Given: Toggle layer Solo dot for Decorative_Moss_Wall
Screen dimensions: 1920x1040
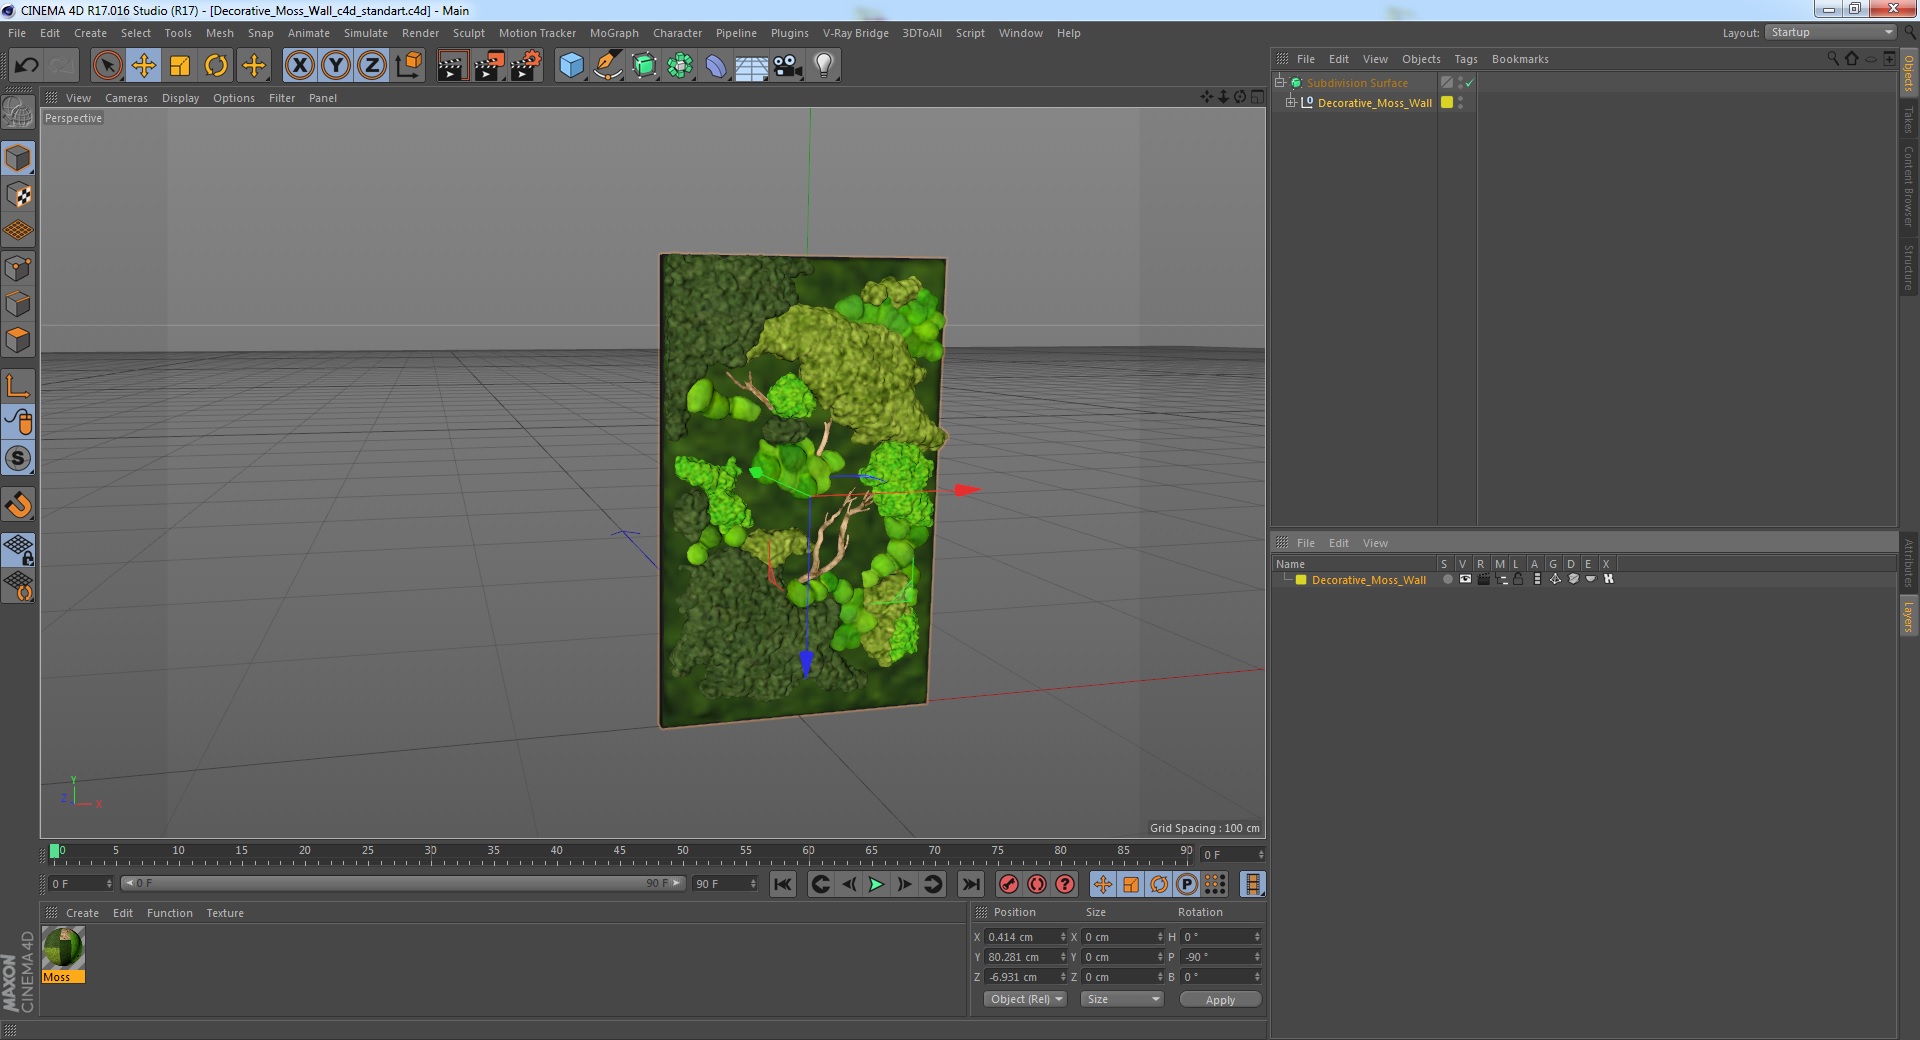Looking at the screenshot, I should point(1447,580).
